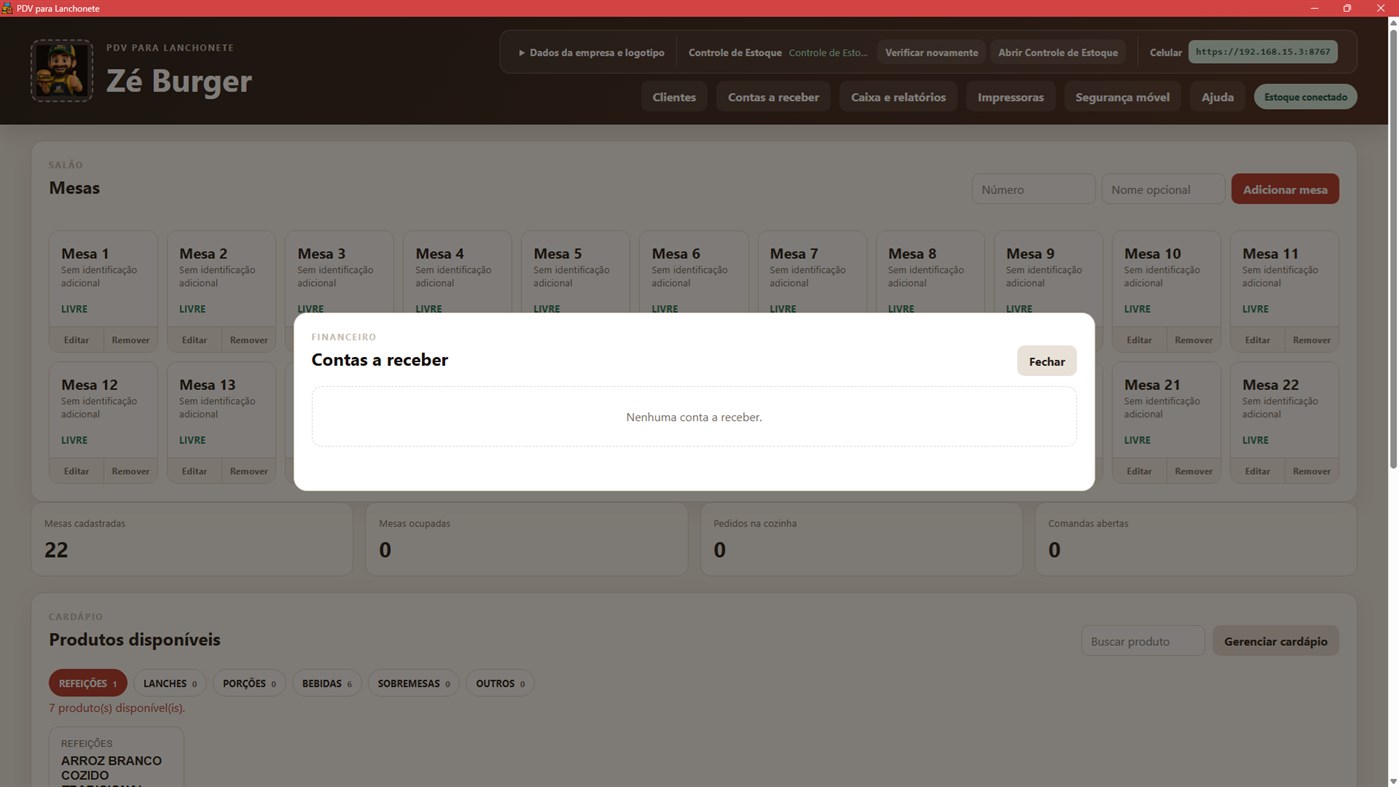The height and width of the screenshot is (787, 1399).
Task: Expand Dados da empresa e logotipo
Action: click(x=591, y=52)
